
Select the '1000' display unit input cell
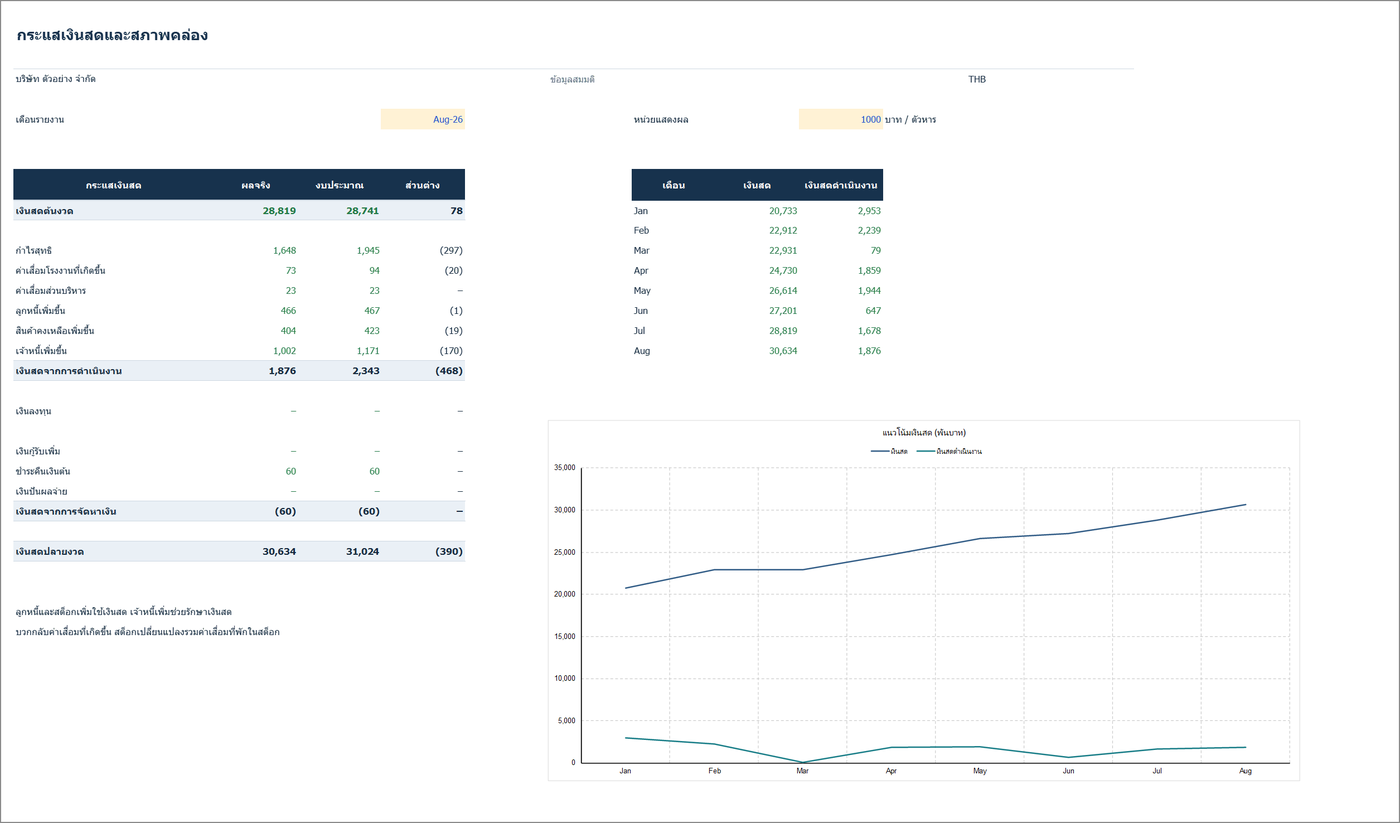tap(841, 119)
